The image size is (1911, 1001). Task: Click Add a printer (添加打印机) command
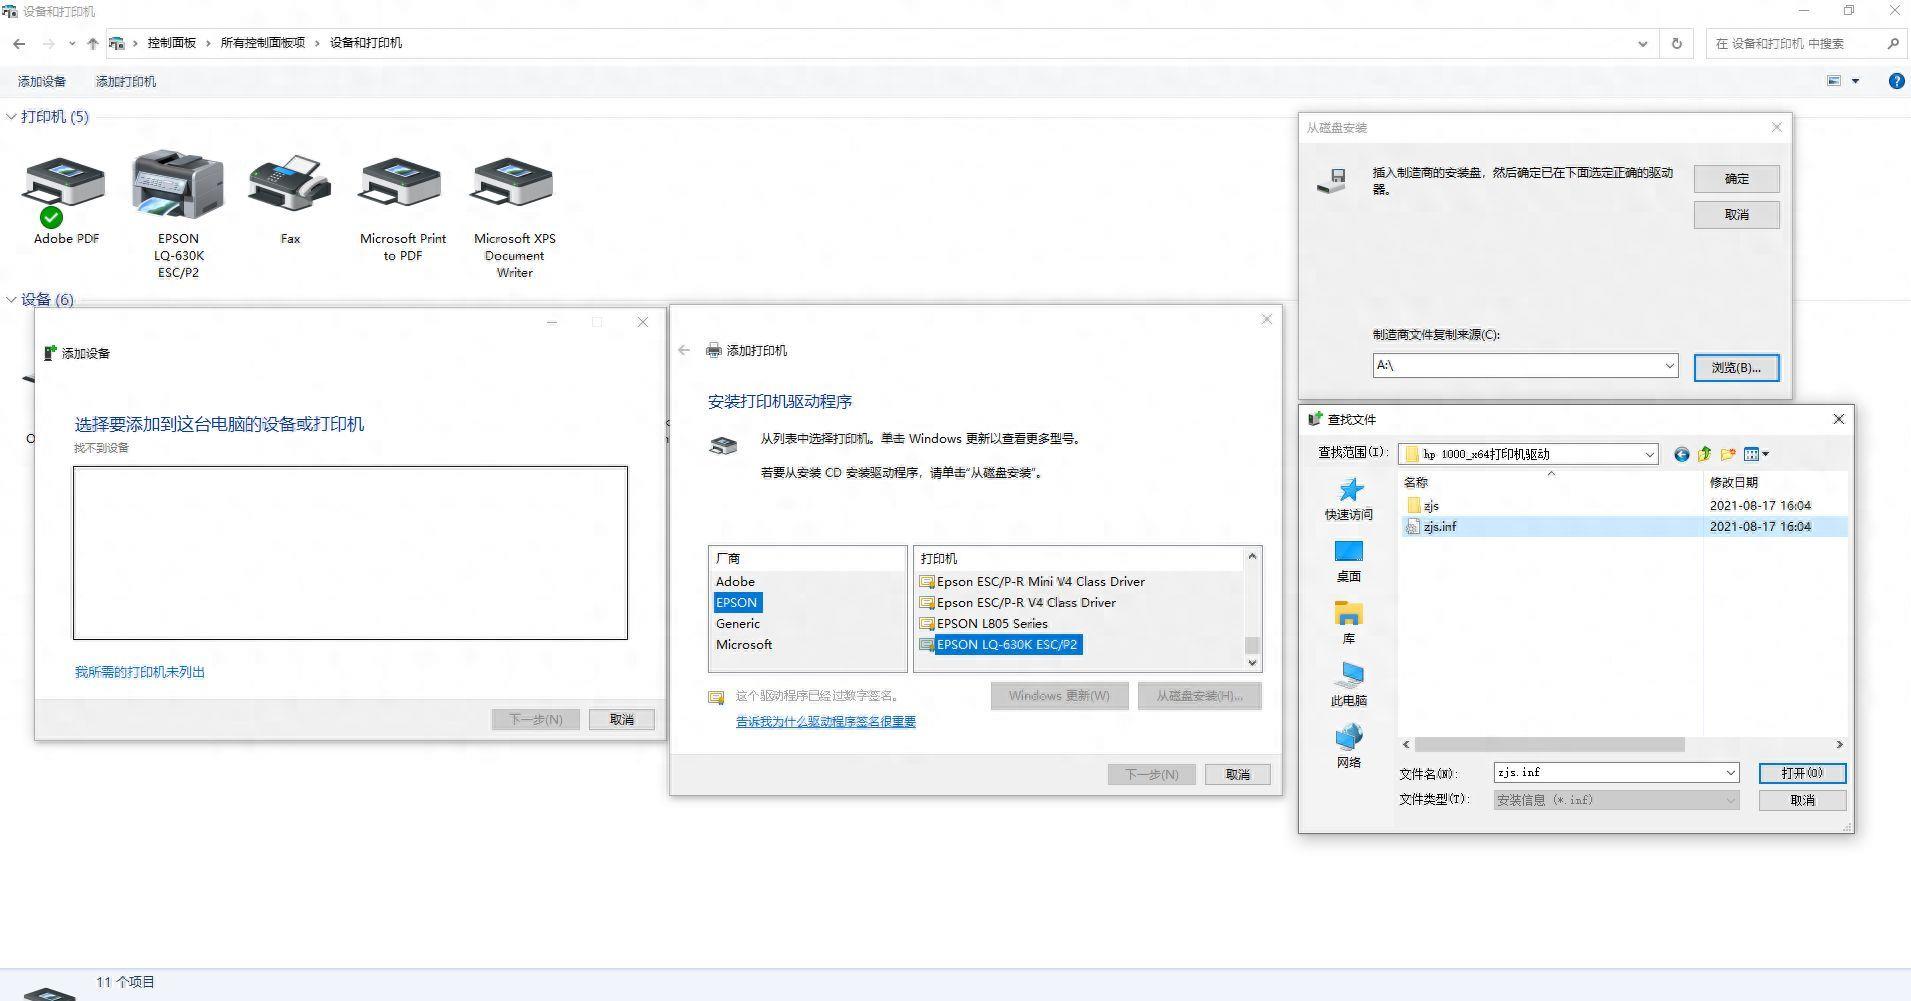pyautogui.click(x=126, y=81)
